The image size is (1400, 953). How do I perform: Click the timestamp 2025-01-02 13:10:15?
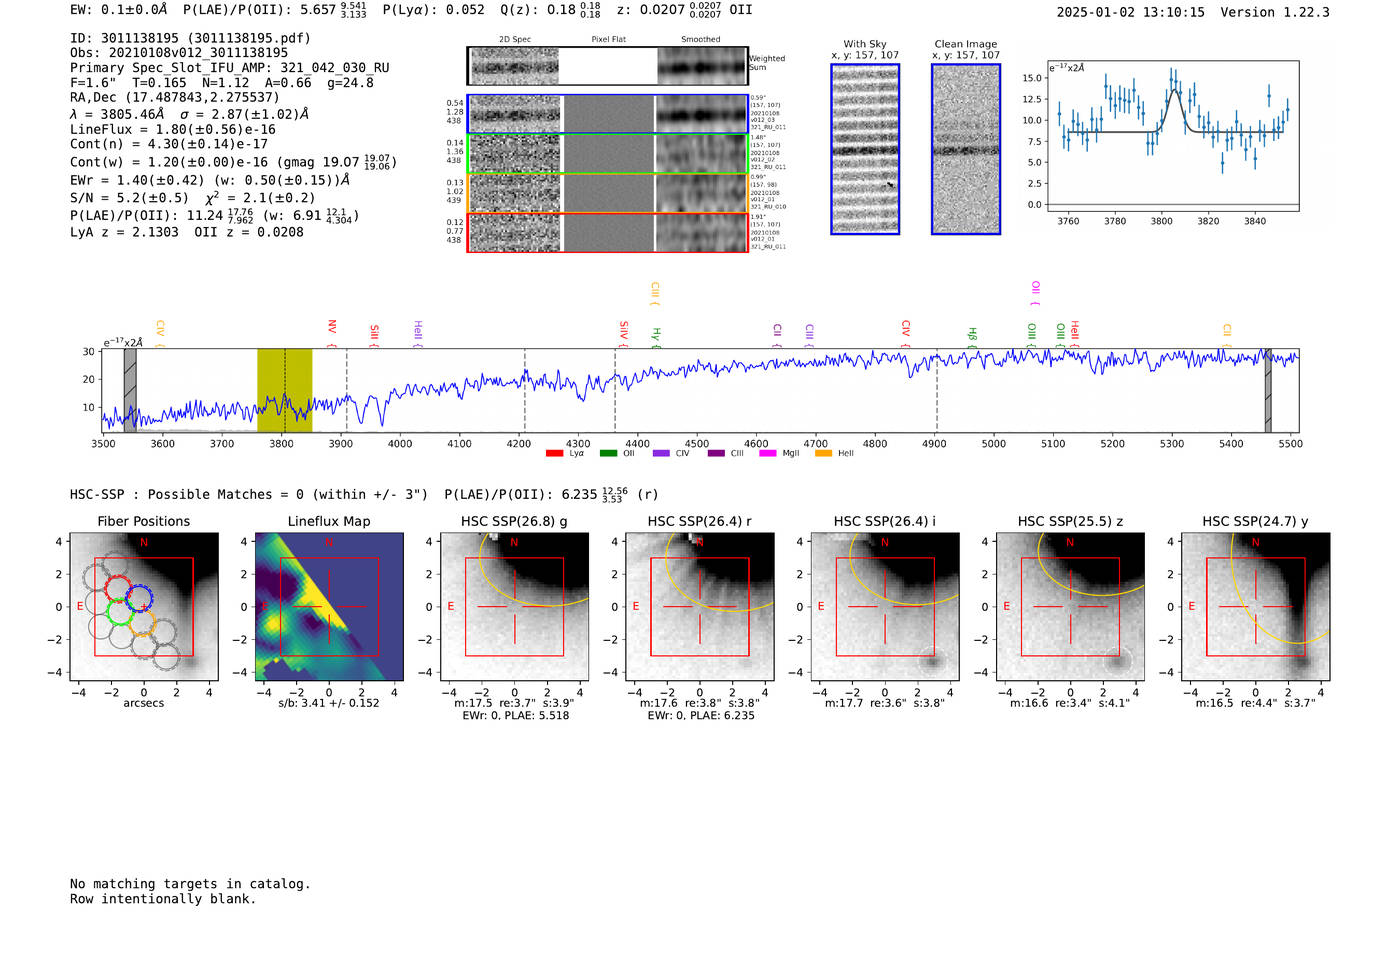tap(1131, 12)
